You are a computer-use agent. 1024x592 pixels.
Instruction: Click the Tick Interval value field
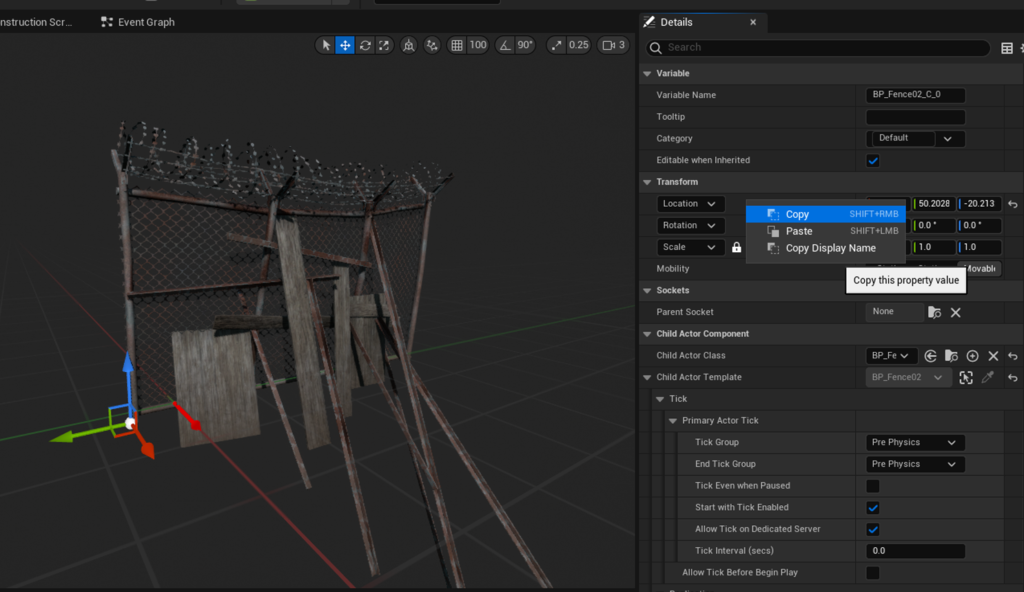click(x=914, y=551)
